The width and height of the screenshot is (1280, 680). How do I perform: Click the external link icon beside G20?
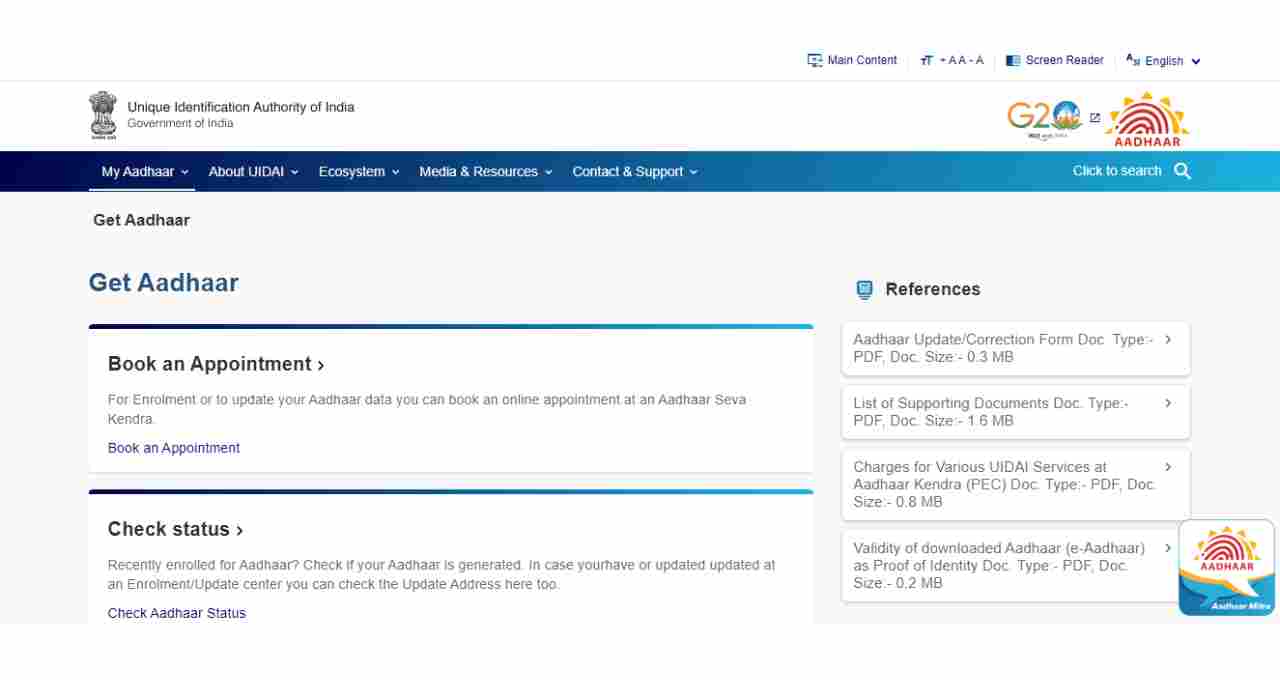pos(1095,118)
